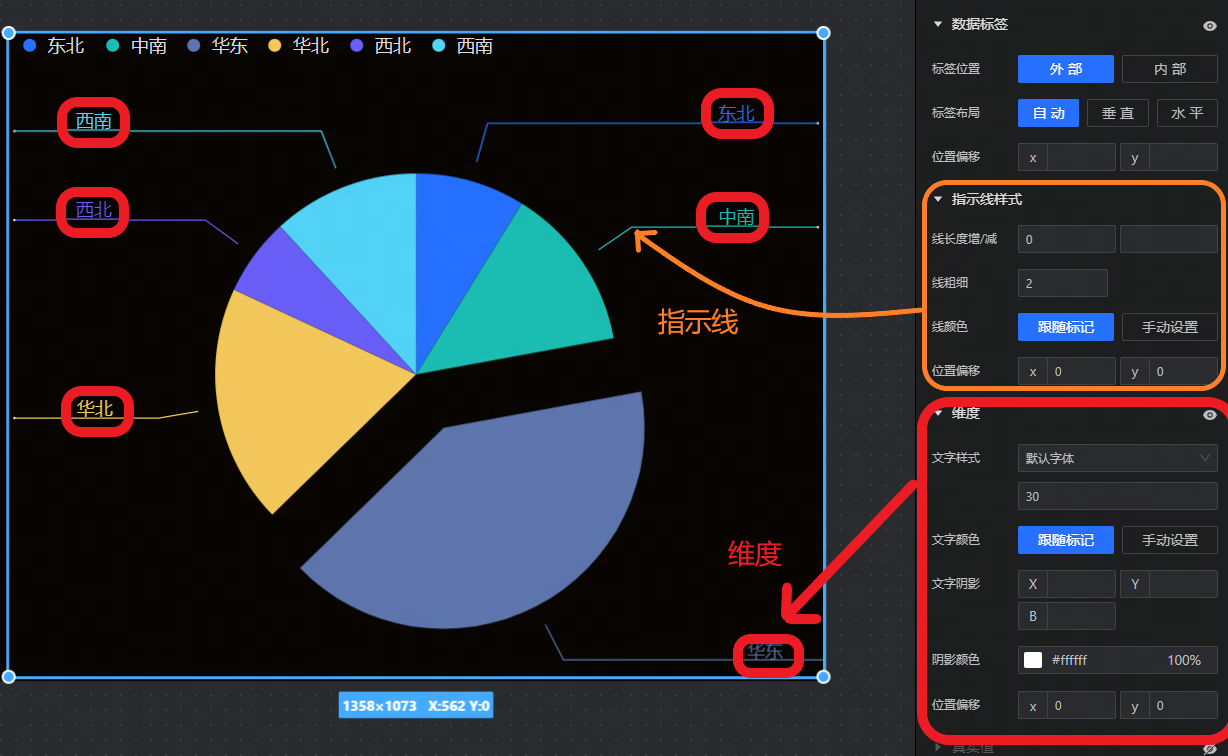Show the hidden 真实值 section via eye icon

click(1209, 747)
